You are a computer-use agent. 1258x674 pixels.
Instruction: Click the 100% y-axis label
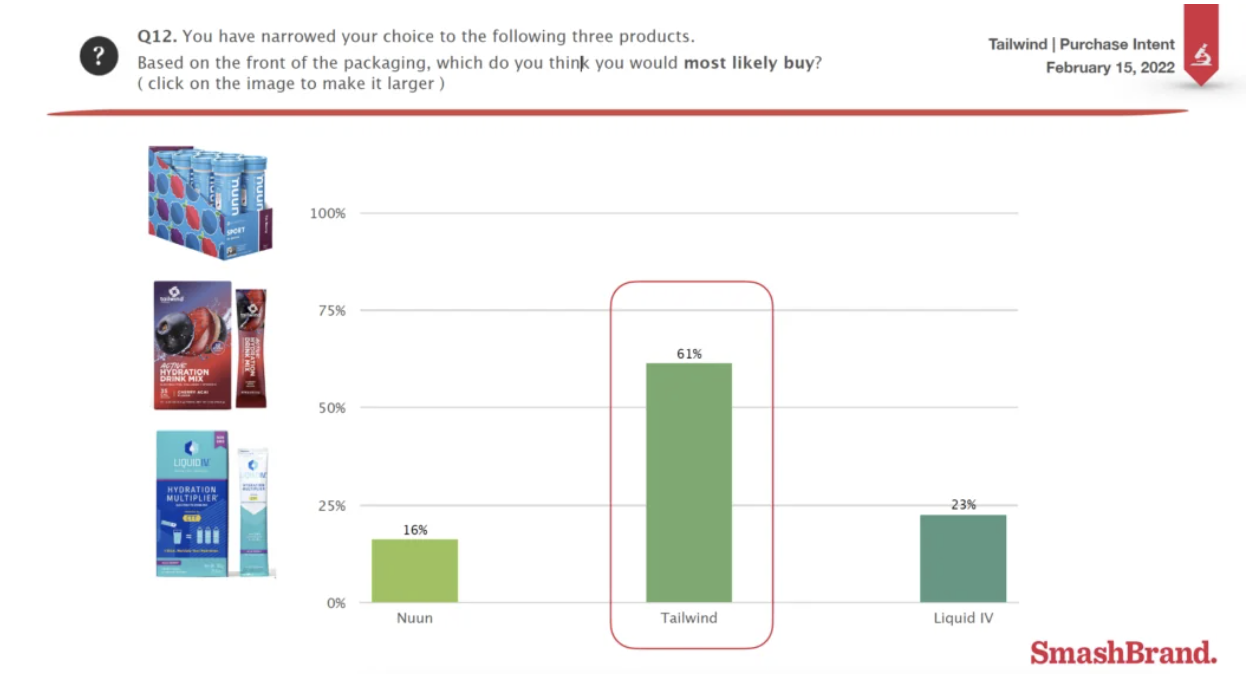point(327,213)
